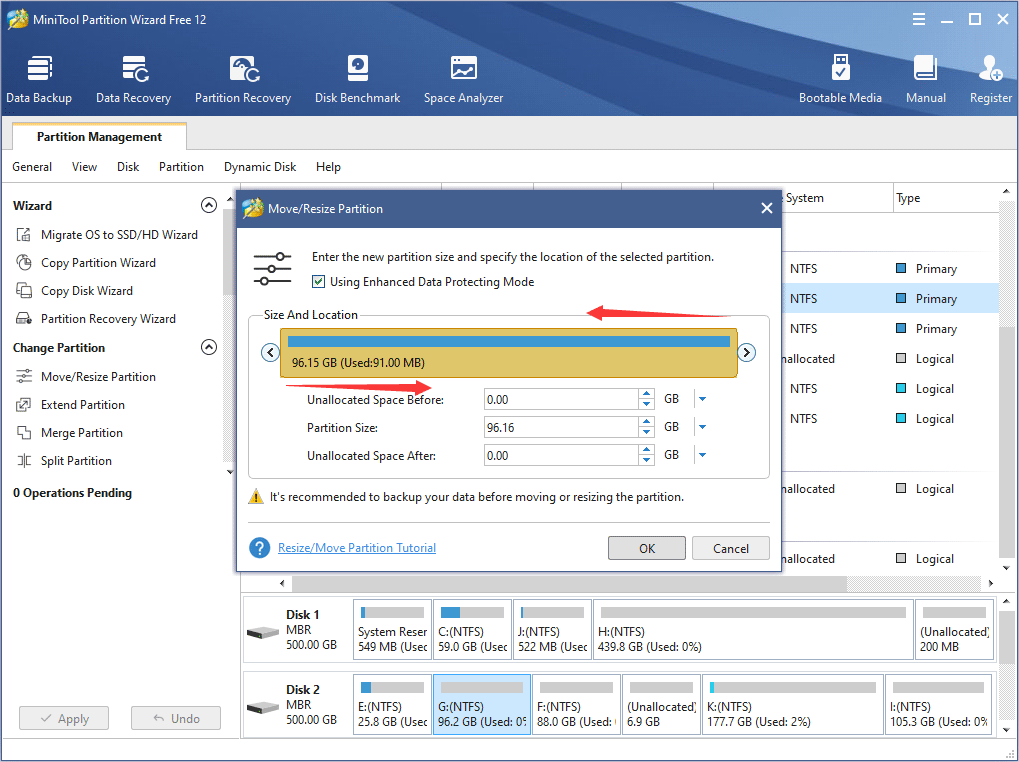
Task: Click in the Unallocated Space After field
Action: [x=561, y=455]
